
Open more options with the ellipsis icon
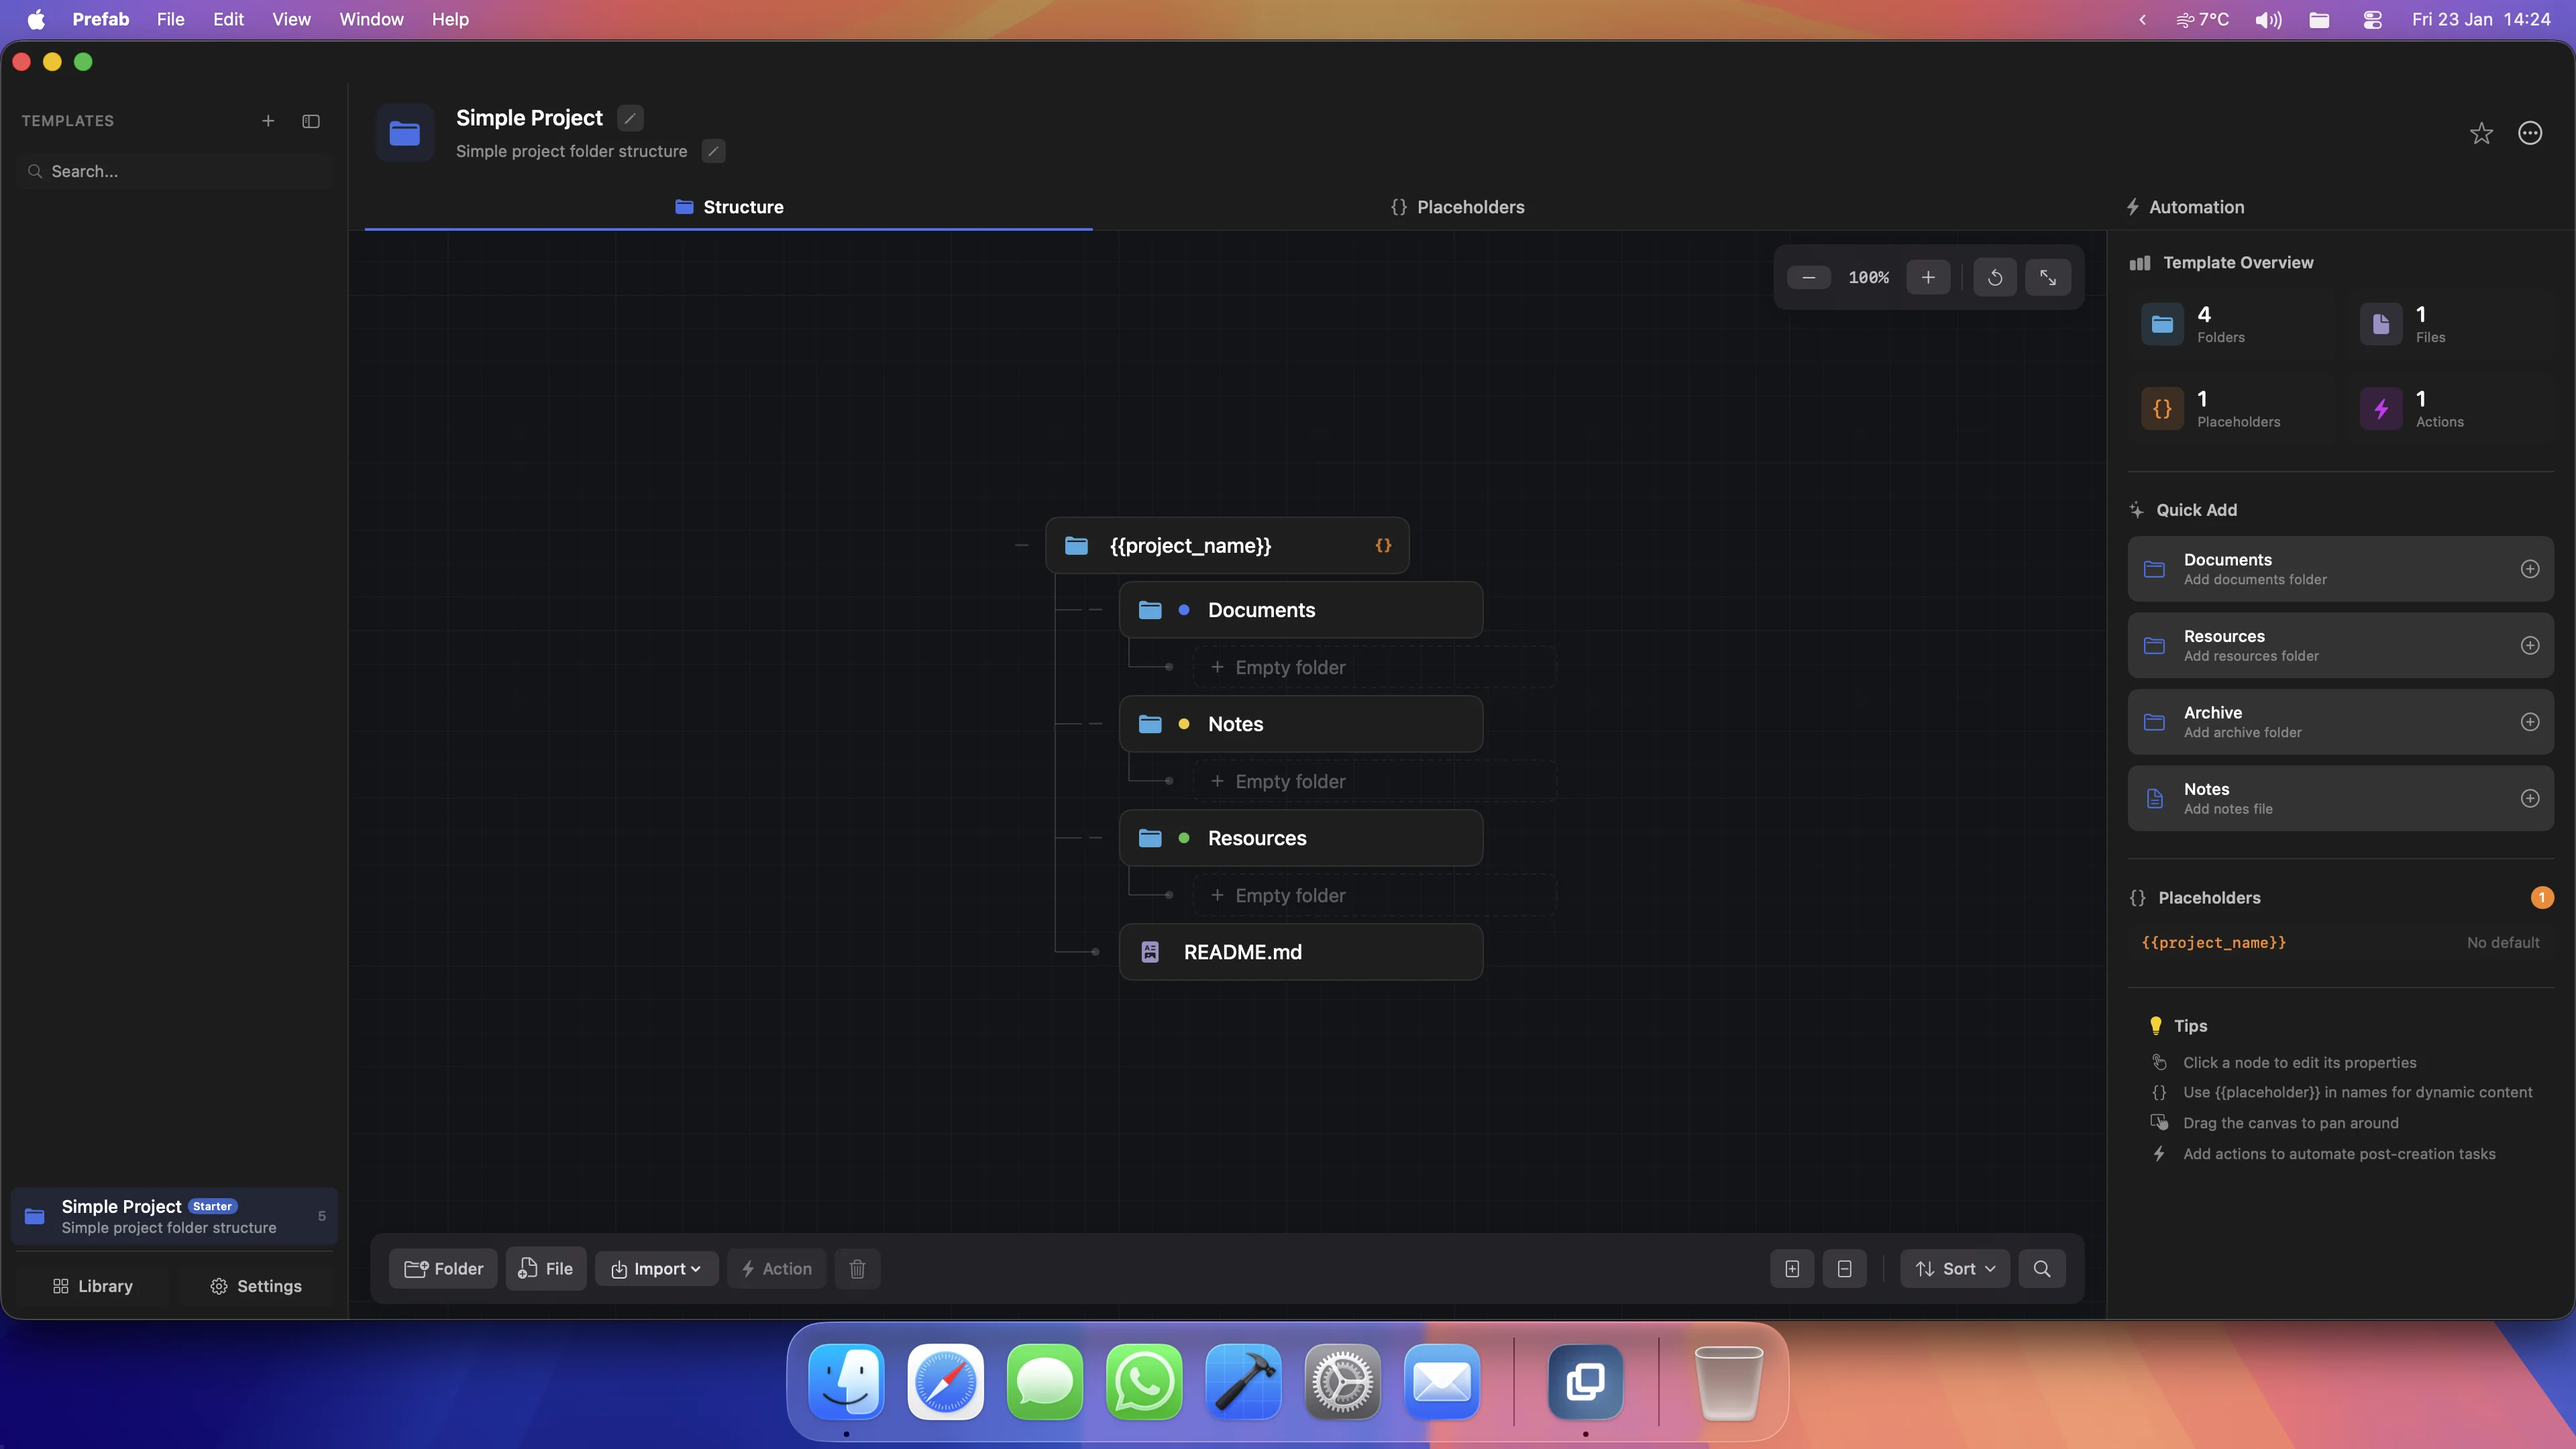2530,132
